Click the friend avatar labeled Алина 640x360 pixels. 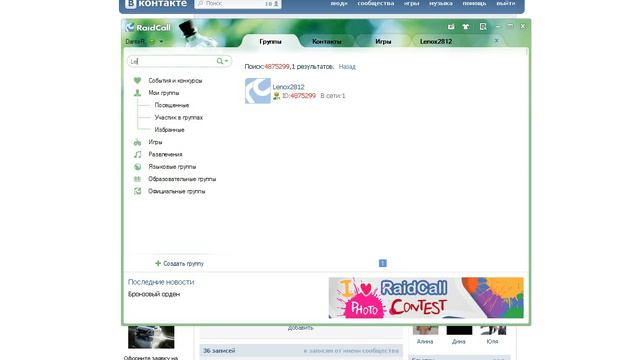click(x=425, y=330)
